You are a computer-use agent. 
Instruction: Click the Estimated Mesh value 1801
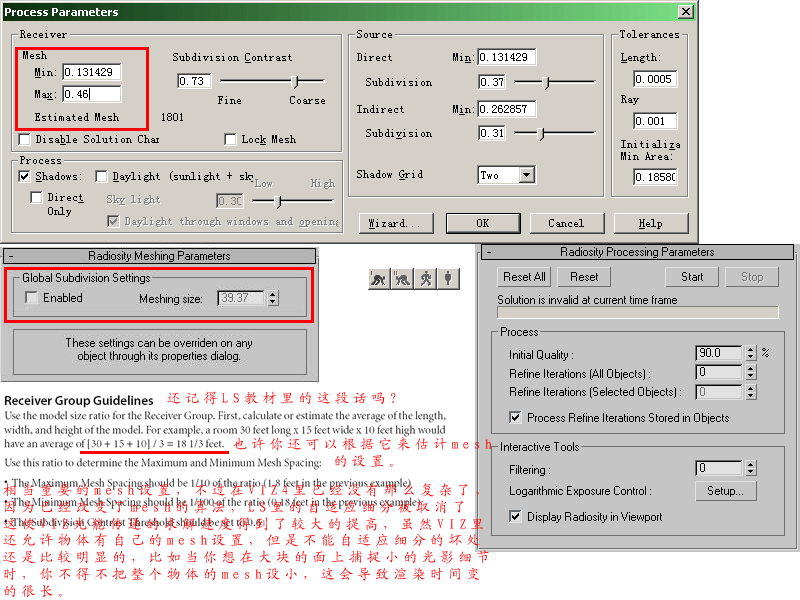pyautogui.click(x=172, y=117)
